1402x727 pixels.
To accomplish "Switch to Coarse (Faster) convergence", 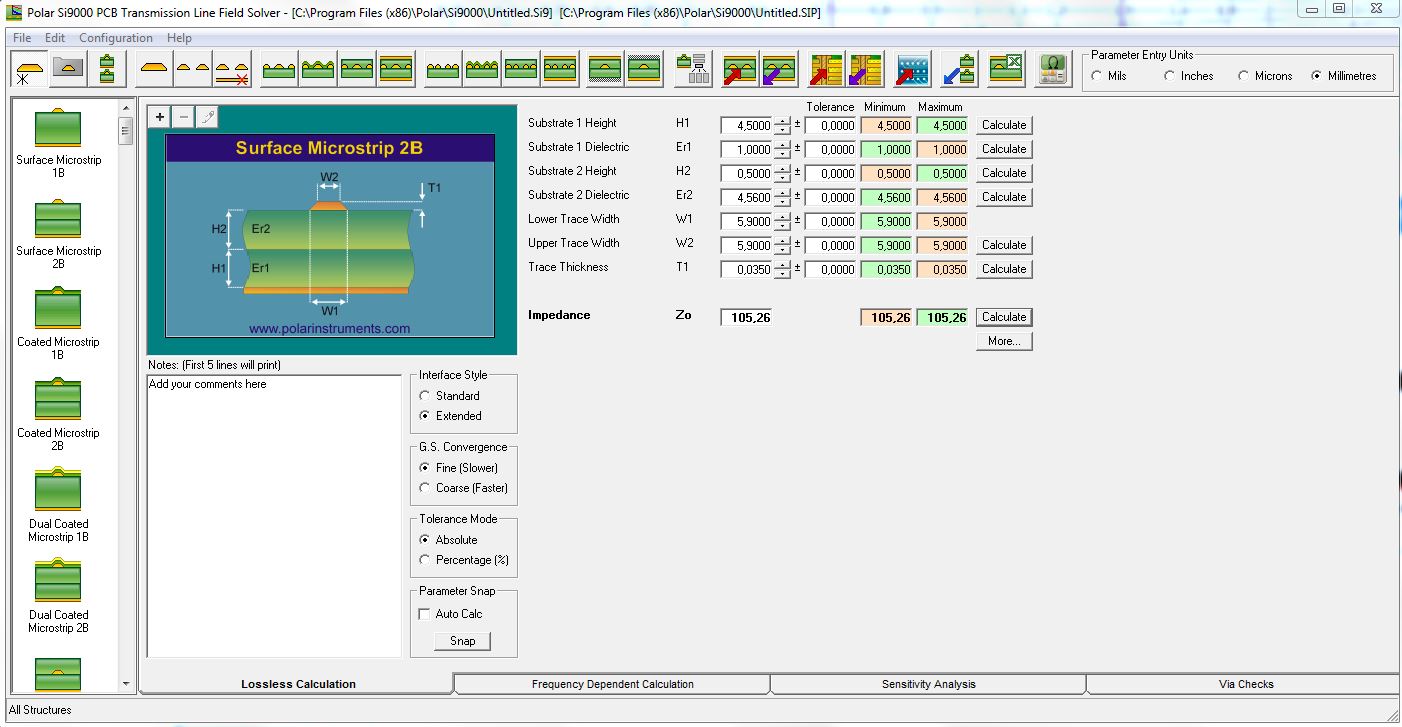I will click(x=425, y=488).
